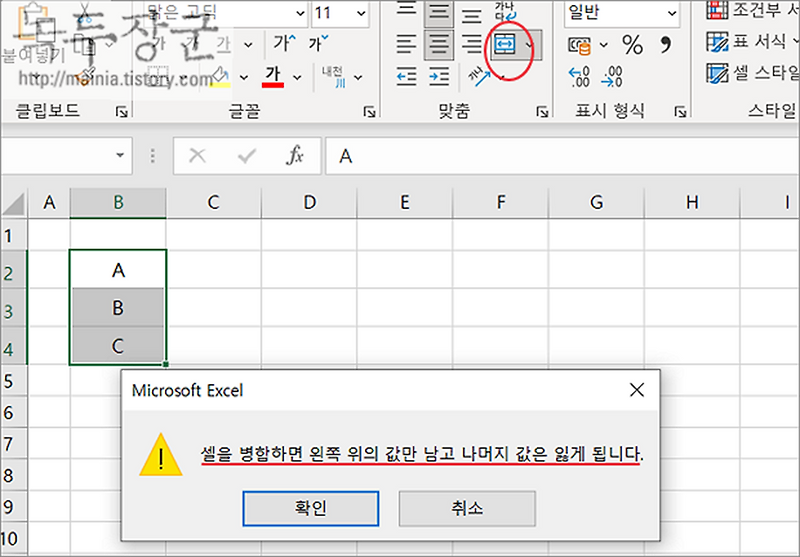Expand the fill color palette arrow

[244, 78]
